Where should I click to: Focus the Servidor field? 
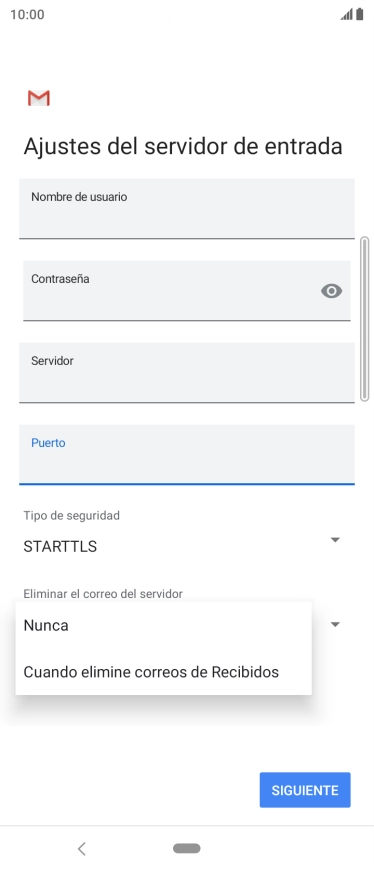pyautogui.click(x=187, y=373)
